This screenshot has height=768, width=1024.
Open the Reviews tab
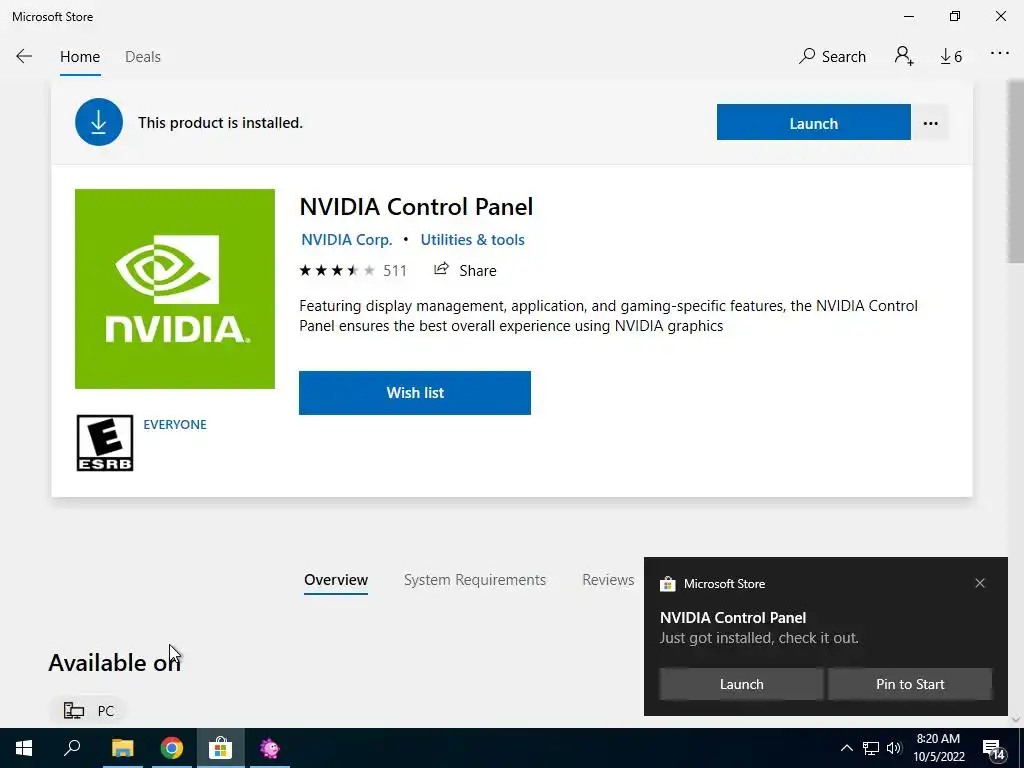click(608, 580)
